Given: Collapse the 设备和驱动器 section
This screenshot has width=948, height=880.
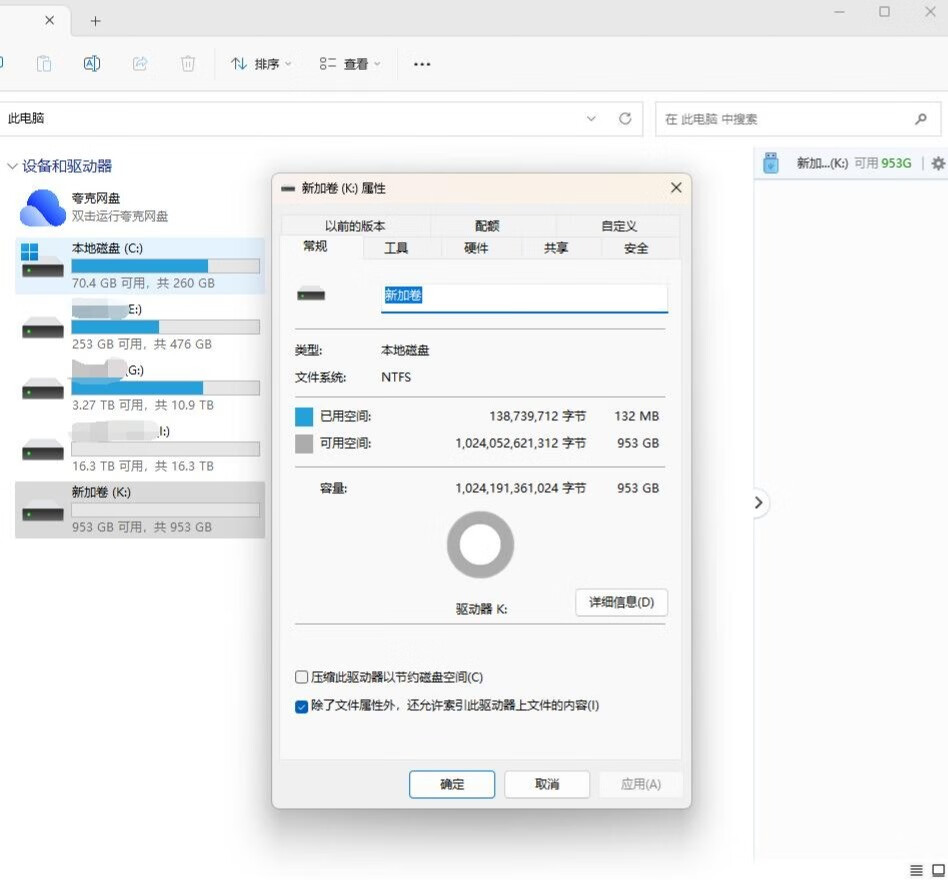Looking at the screenshot, I should pos(11,166).
